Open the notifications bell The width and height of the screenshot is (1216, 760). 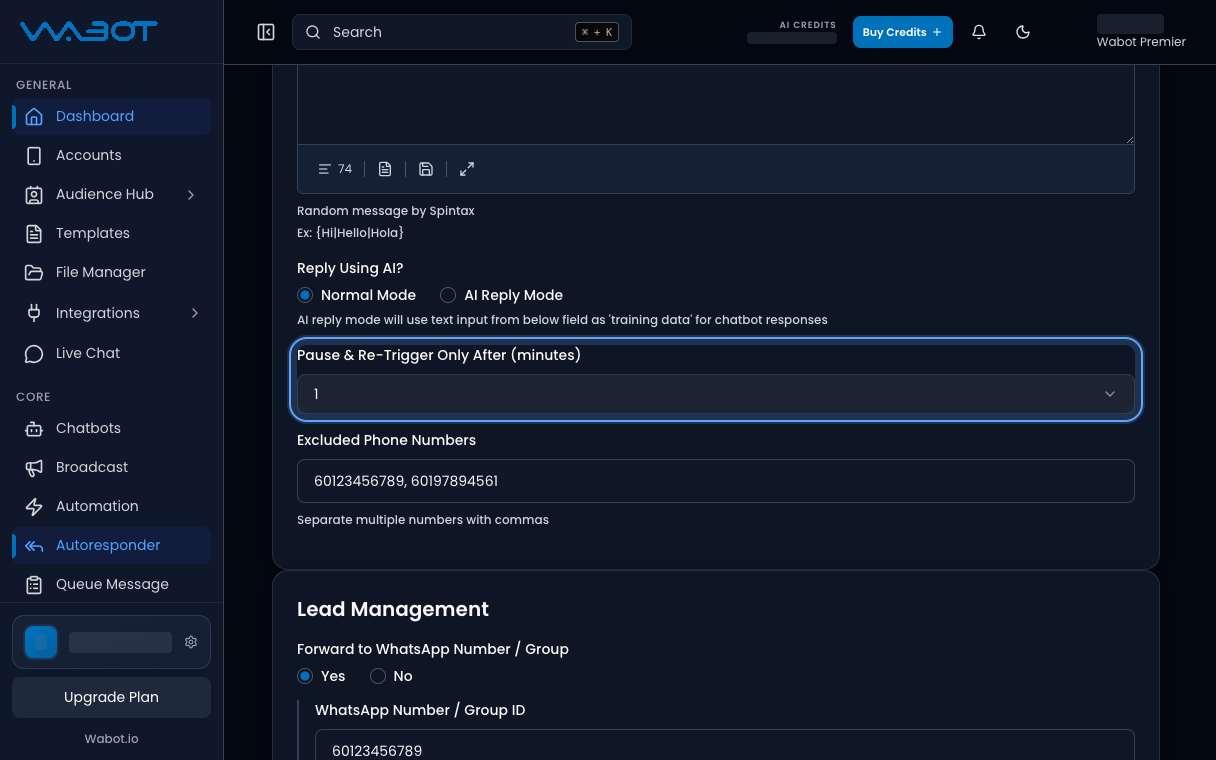979,32
